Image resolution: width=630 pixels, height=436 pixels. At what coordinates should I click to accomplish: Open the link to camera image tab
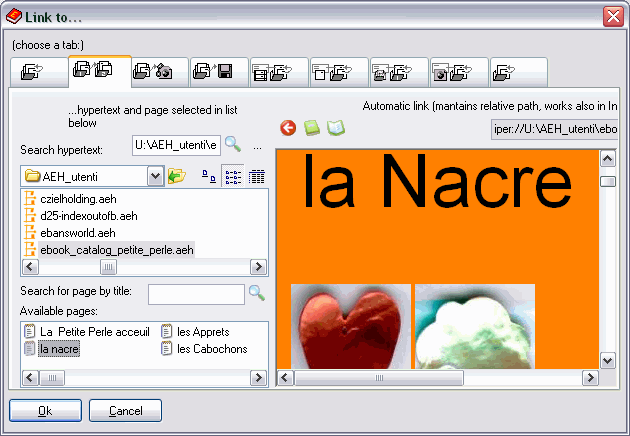(x=160, y=72)
